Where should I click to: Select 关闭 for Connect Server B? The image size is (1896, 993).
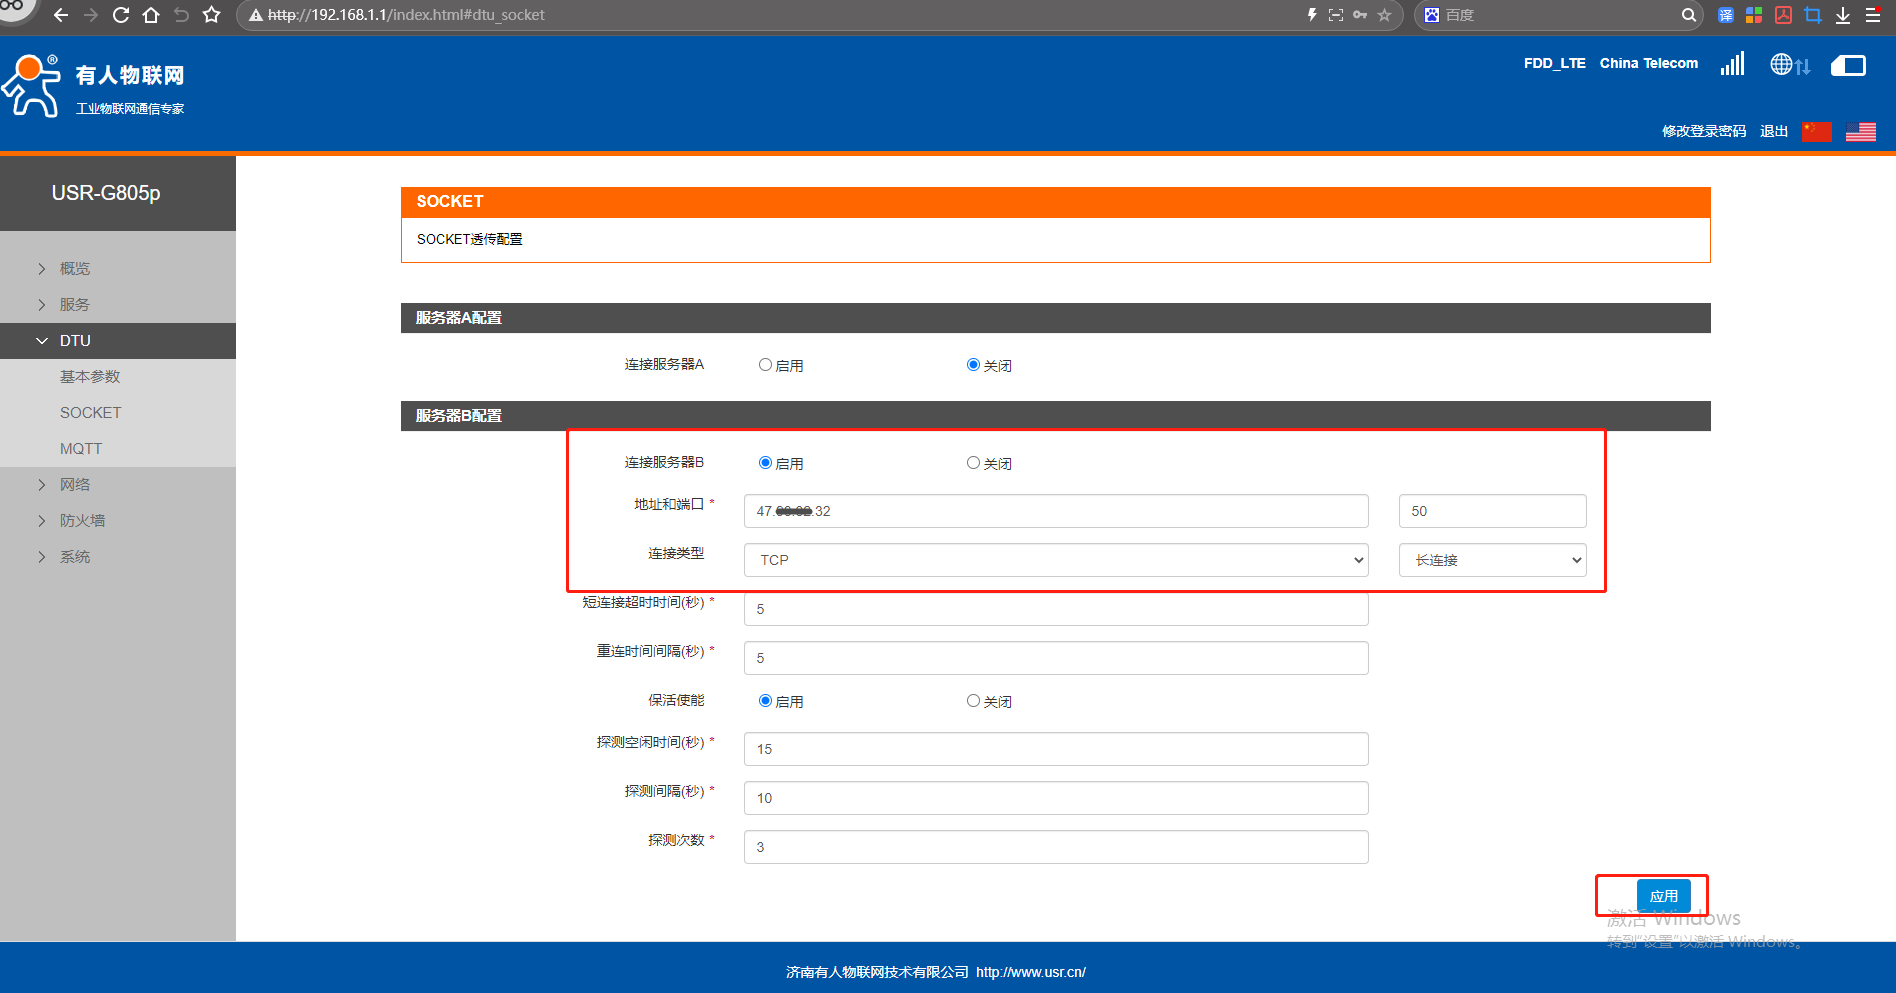[973, 463]
